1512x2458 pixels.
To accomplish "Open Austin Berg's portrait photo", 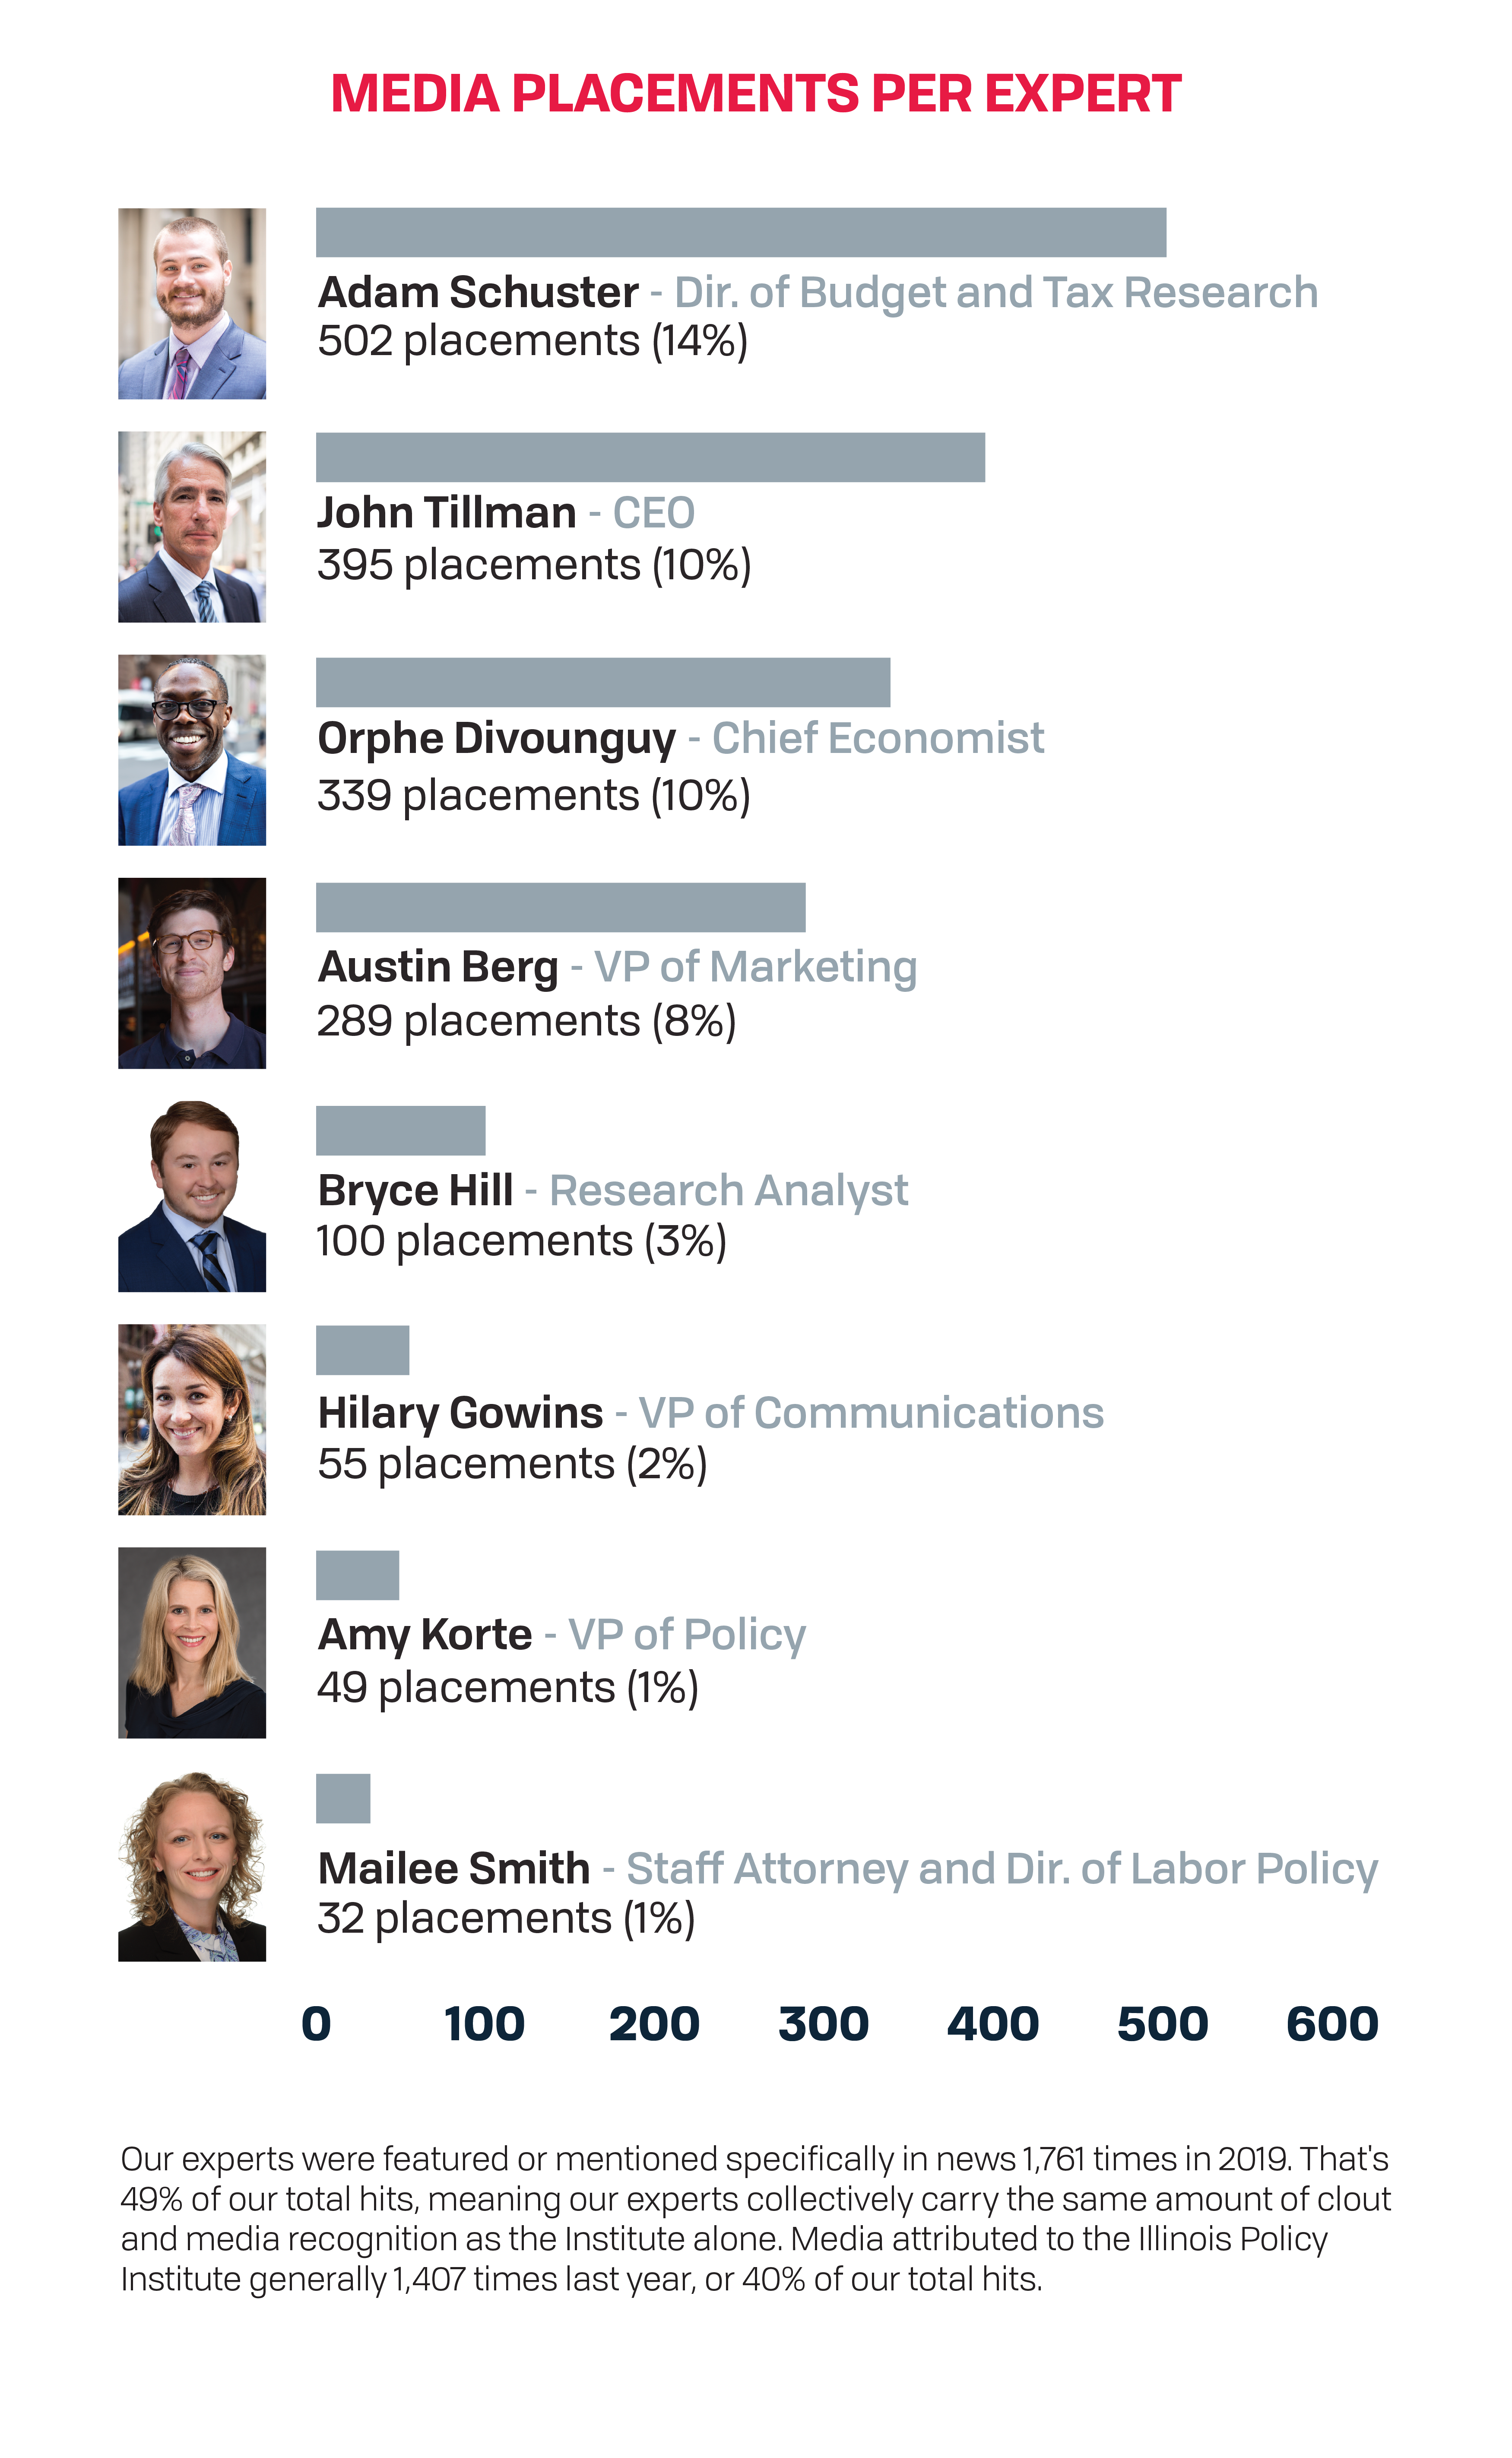I will [x=192, y=973].
